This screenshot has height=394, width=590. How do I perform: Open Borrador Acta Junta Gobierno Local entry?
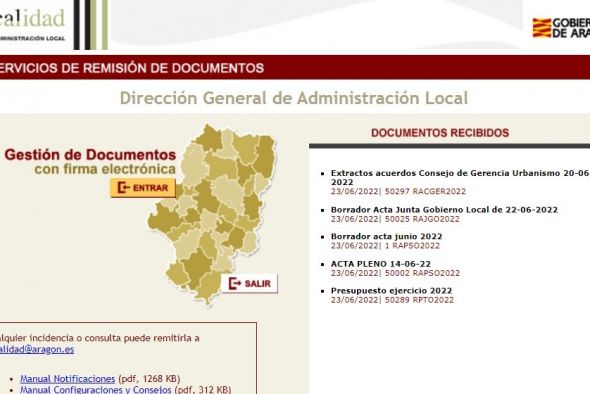pos(444,210)
